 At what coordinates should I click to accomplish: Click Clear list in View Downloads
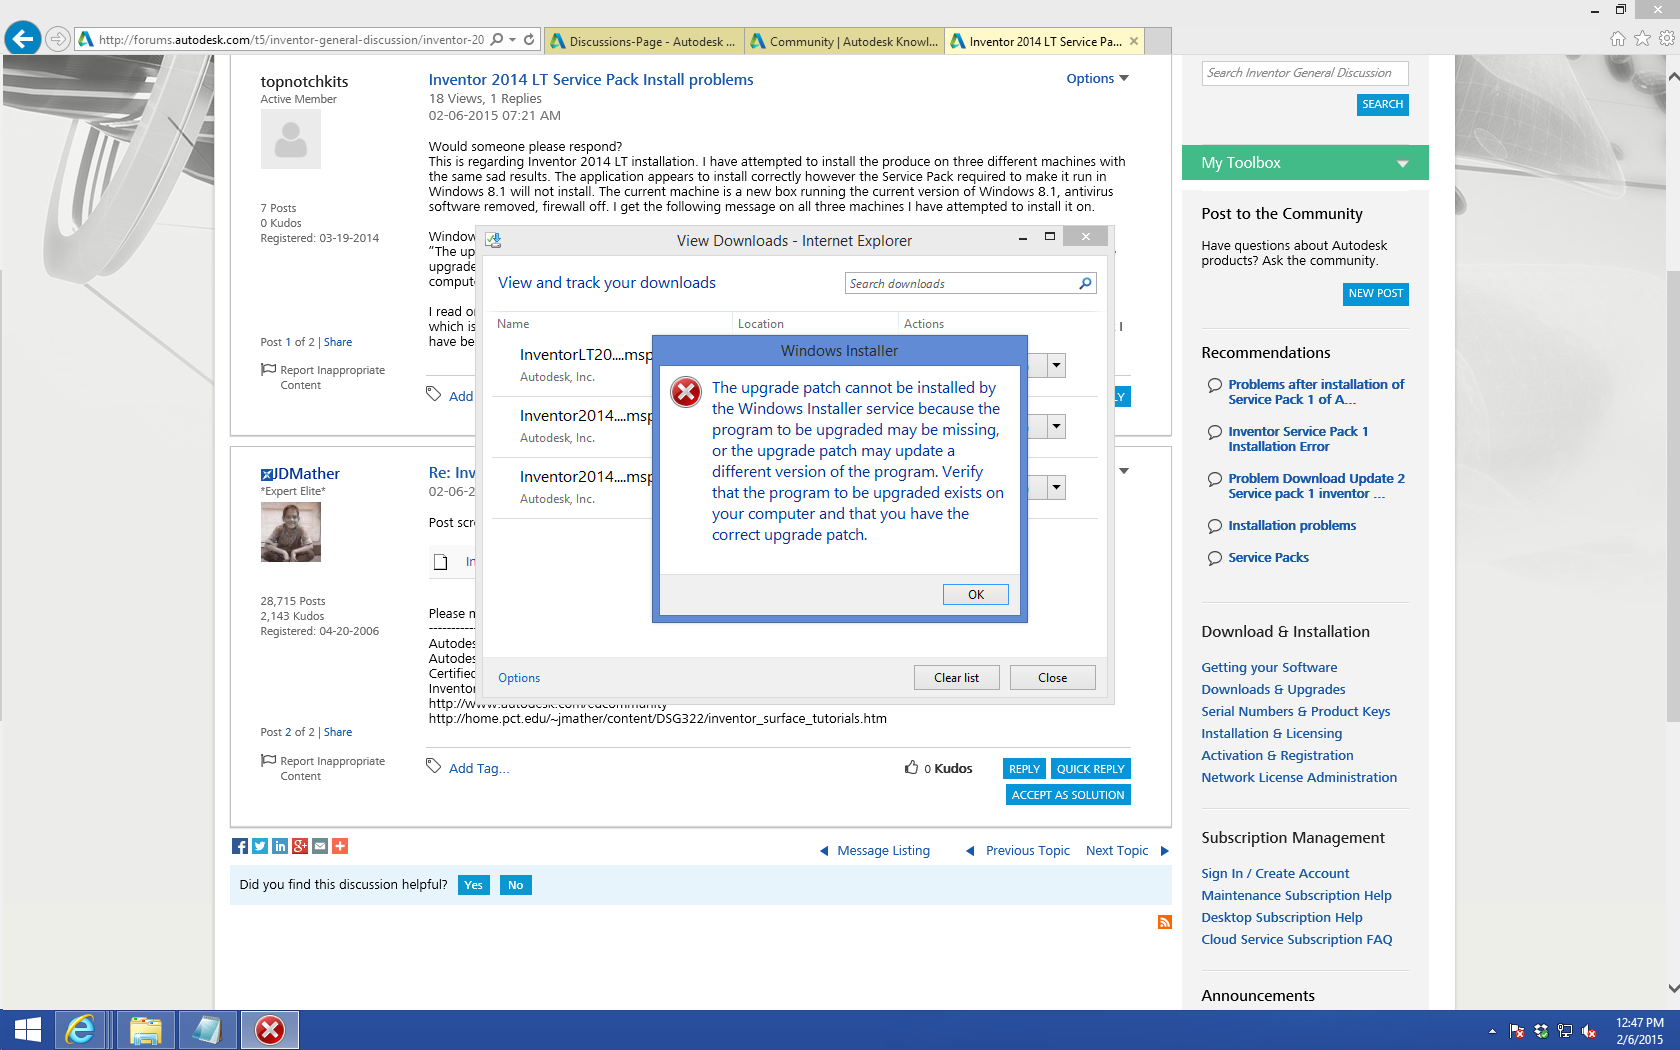coord(956,678)
